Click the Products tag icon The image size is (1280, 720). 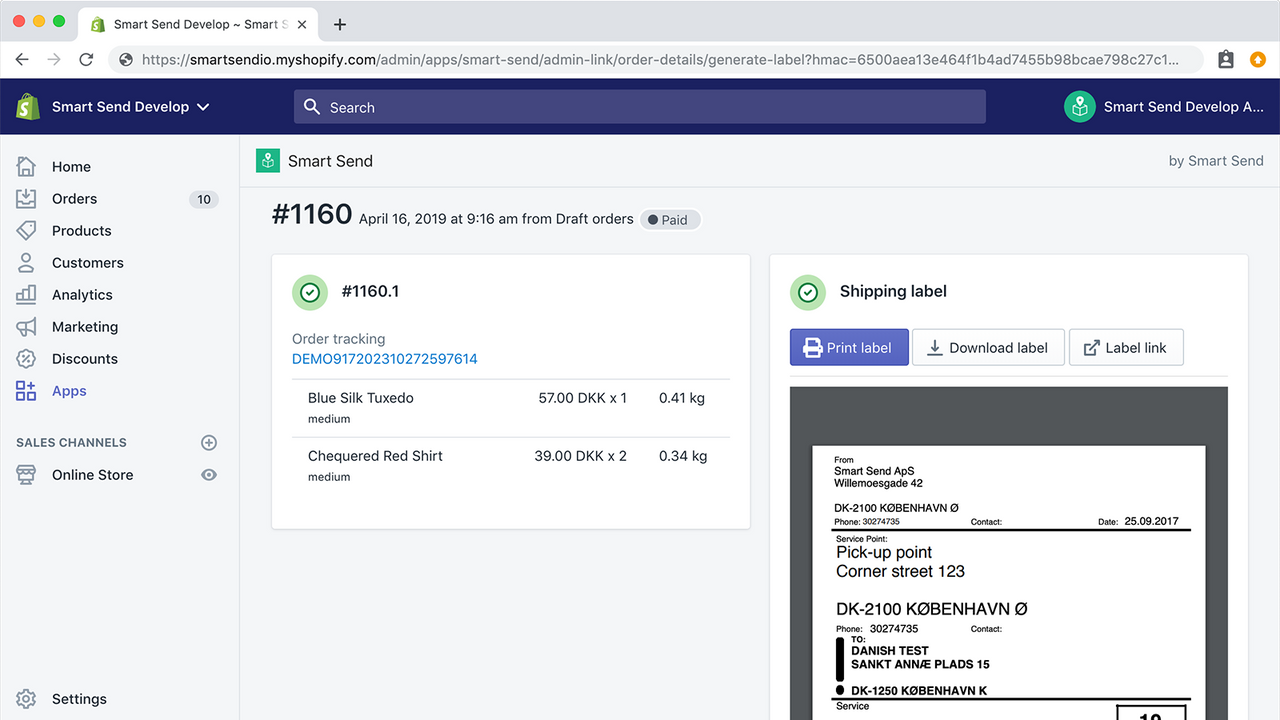point(26,231)
